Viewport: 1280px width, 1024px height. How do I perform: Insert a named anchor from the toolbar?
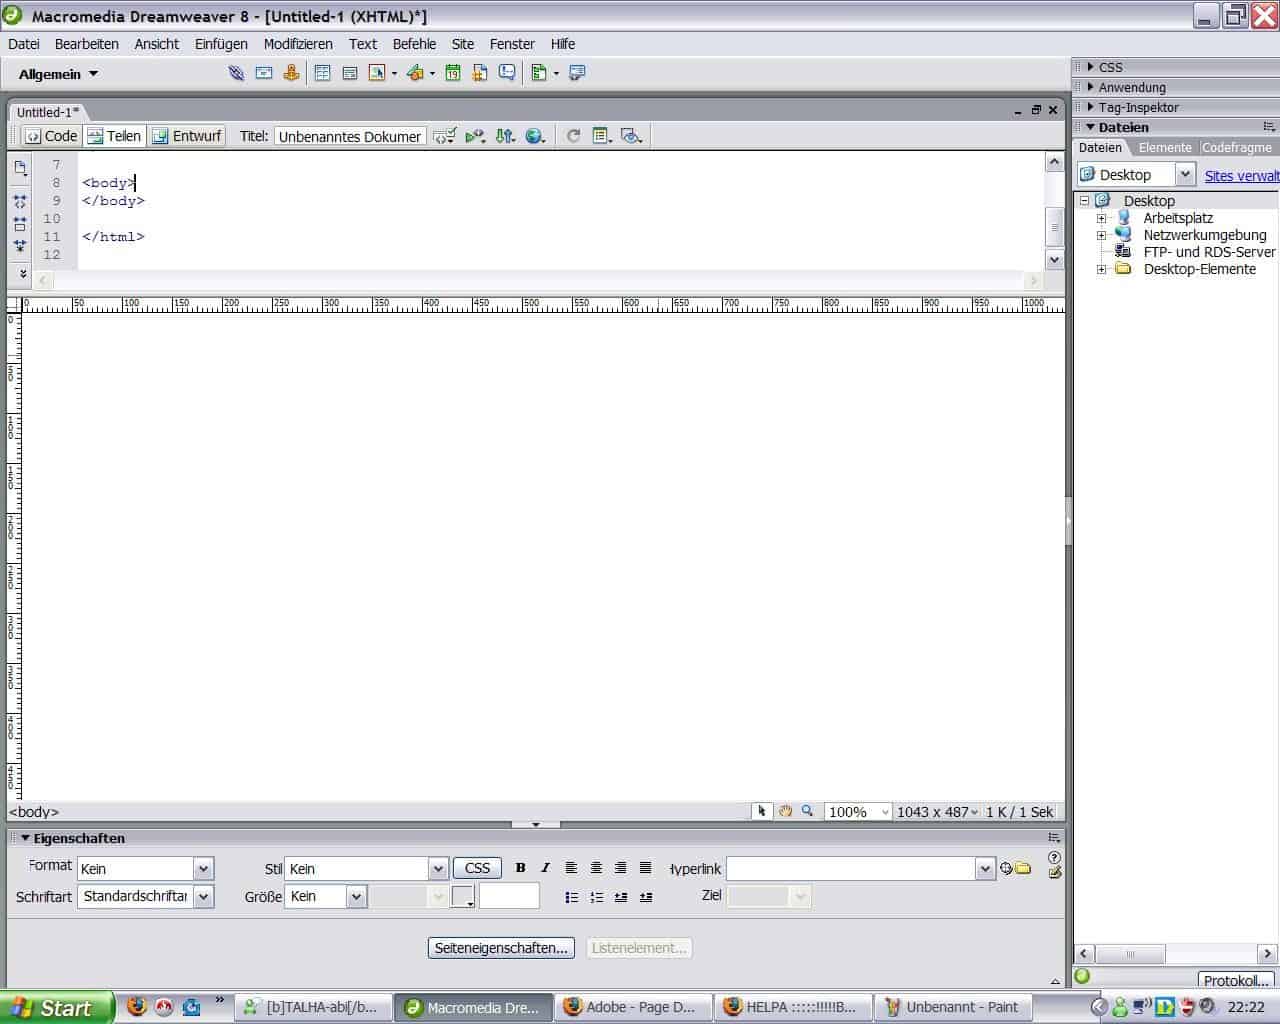tap(291, 73)
